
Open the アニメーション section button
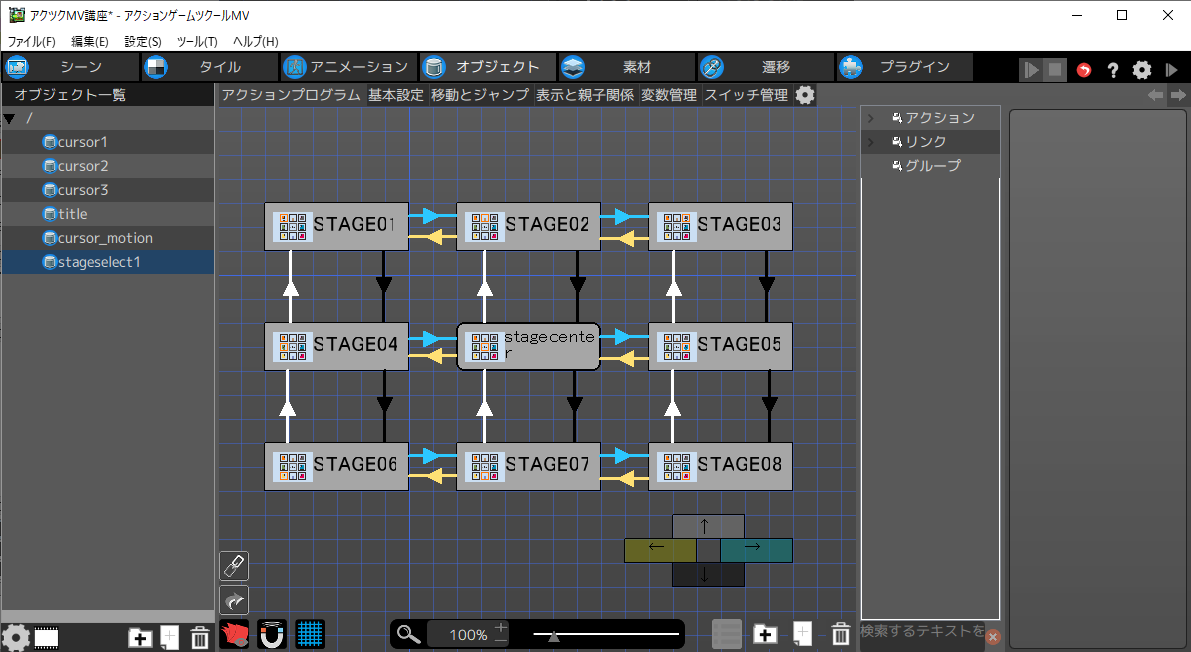click(x=347, y=67)
